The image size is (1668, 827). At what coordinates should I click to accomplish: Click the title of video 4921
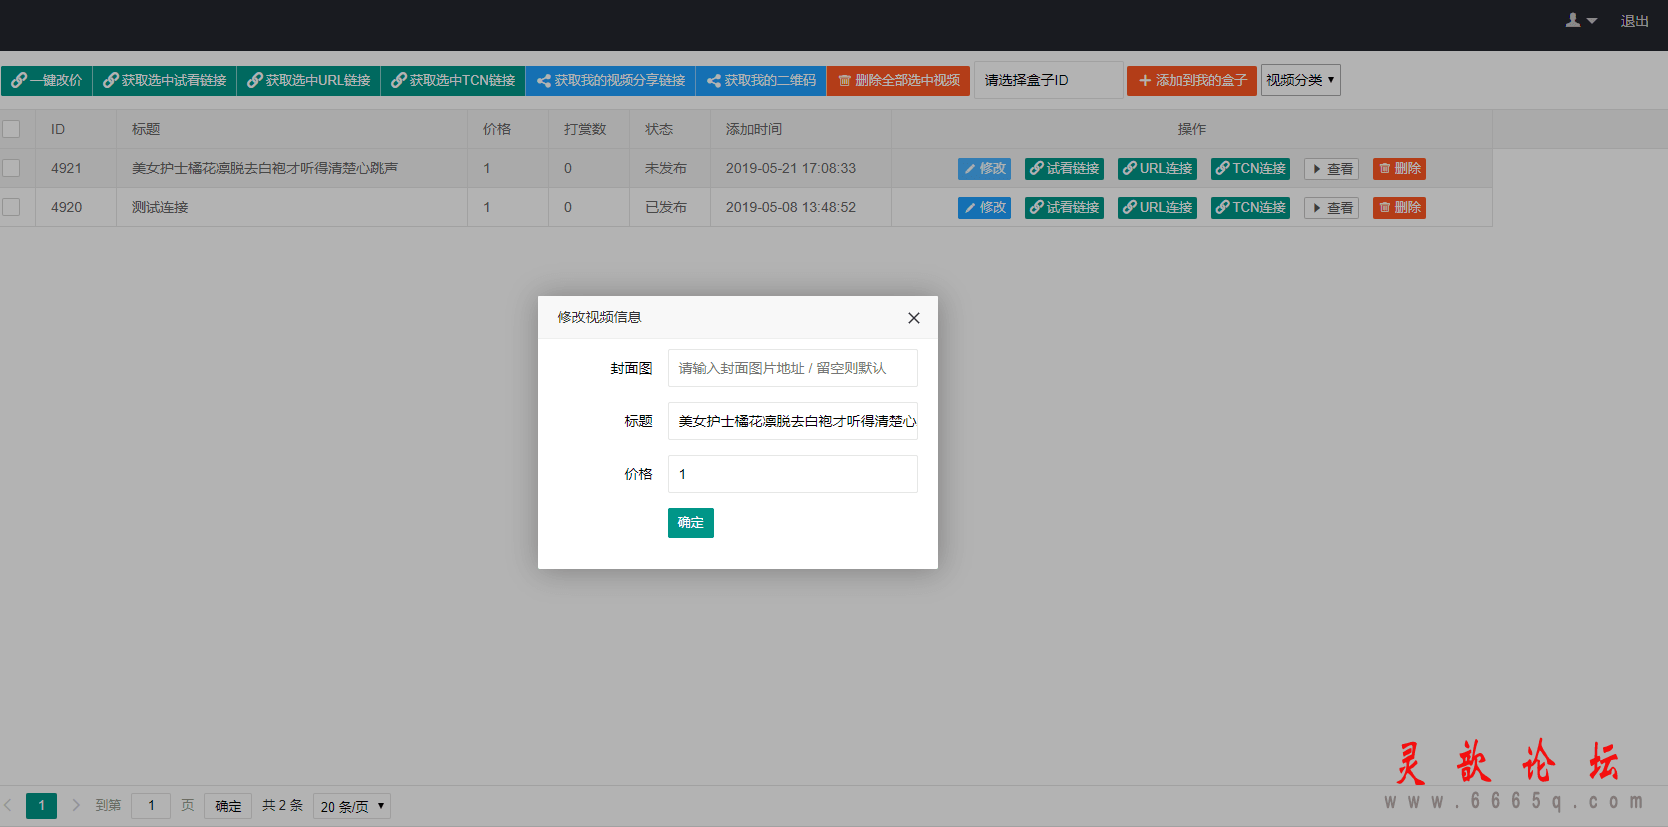(265, 168)
